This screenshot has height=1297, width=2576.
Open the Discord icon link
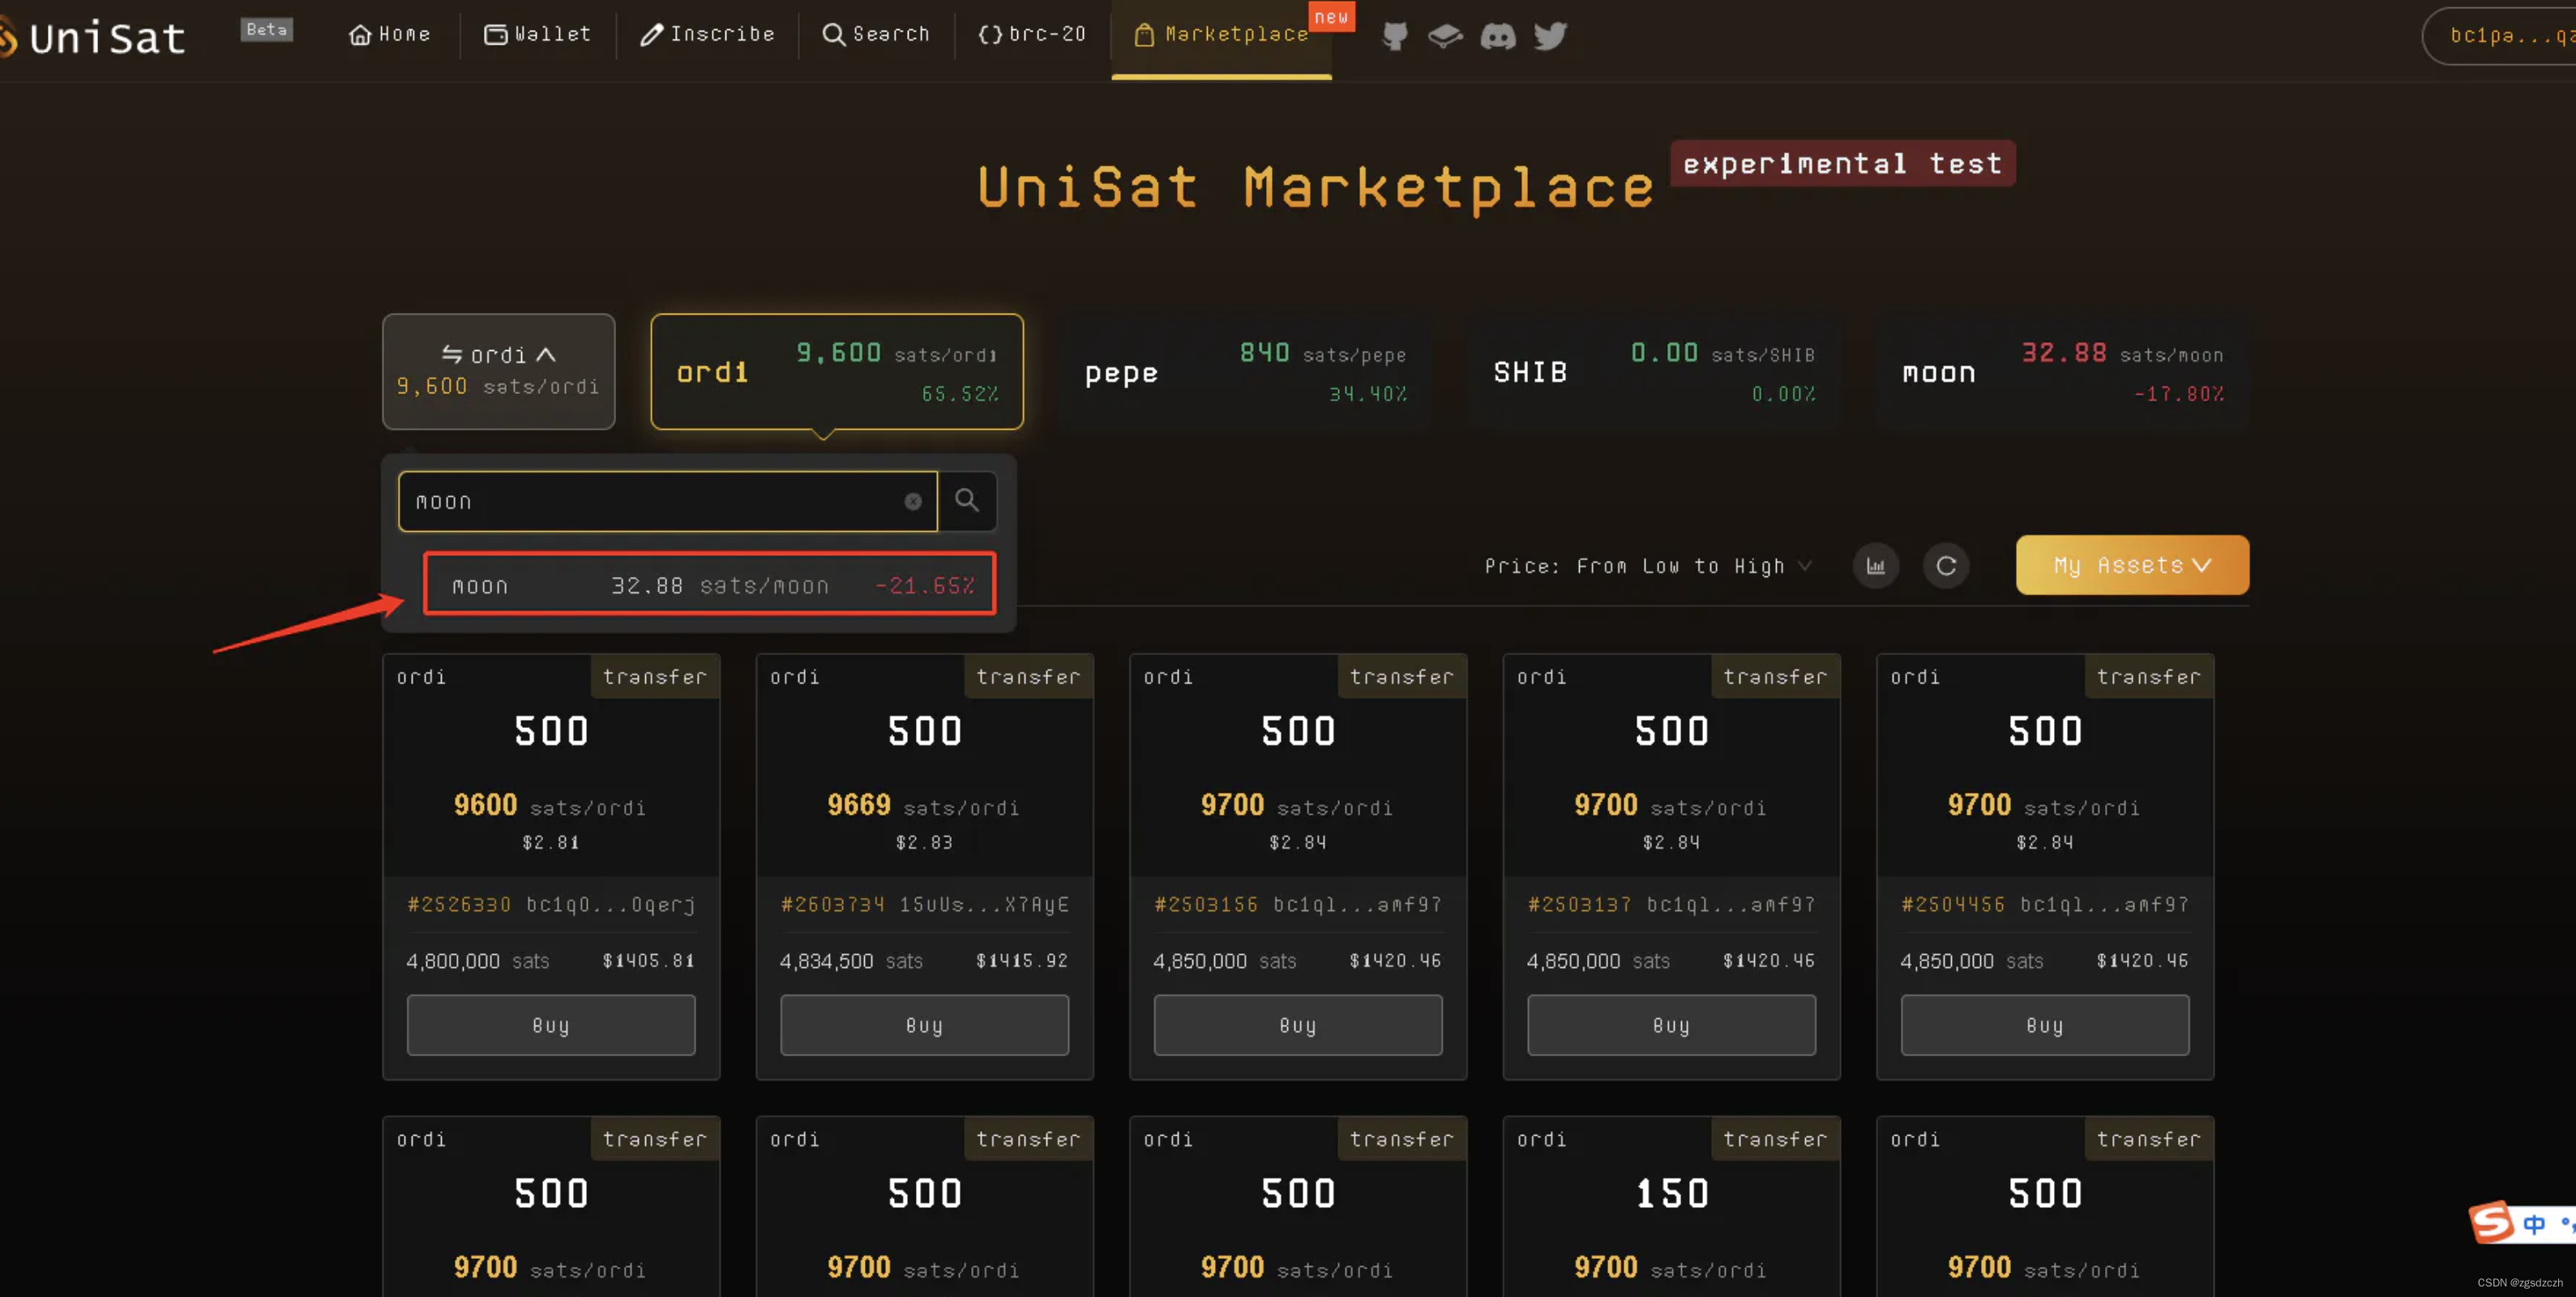point(1497,37)
